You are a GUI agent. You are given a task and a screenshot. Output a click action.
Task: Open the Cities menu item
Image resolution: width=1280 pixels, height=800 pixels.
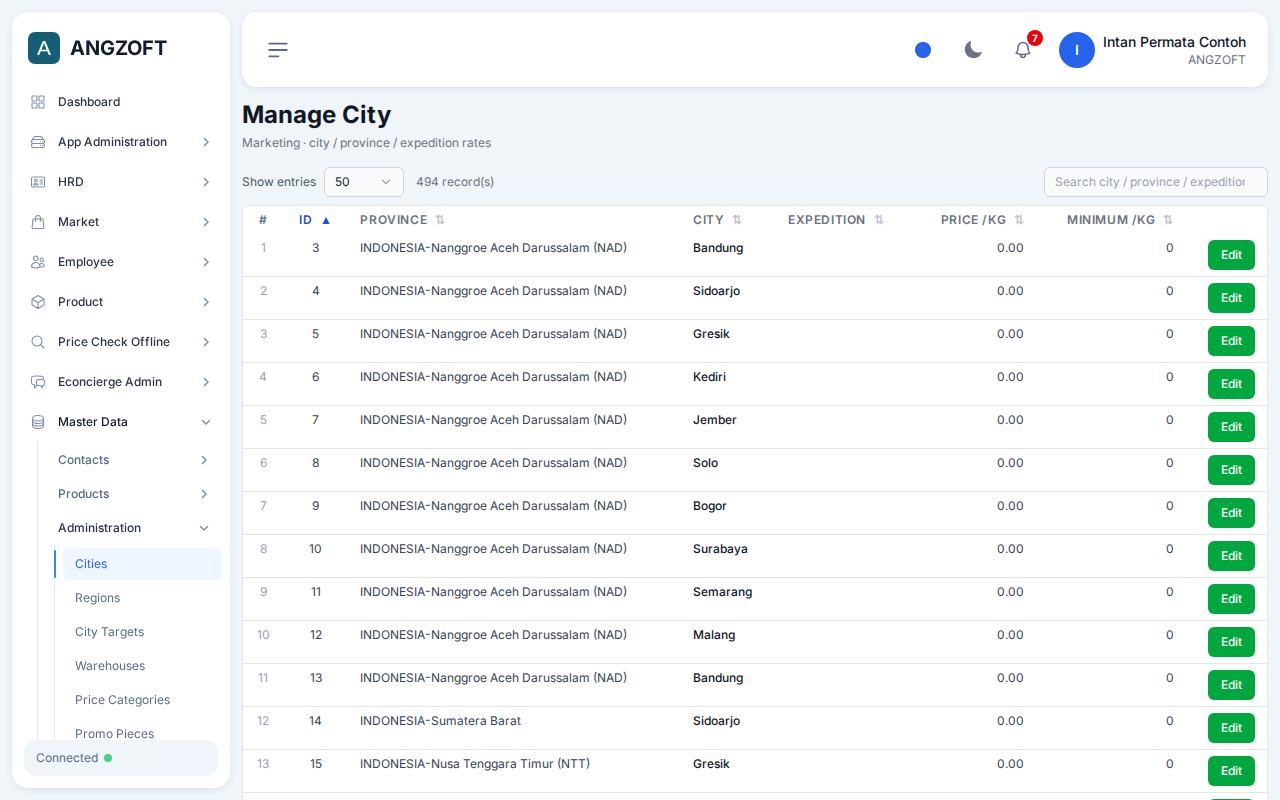(142, 564)
